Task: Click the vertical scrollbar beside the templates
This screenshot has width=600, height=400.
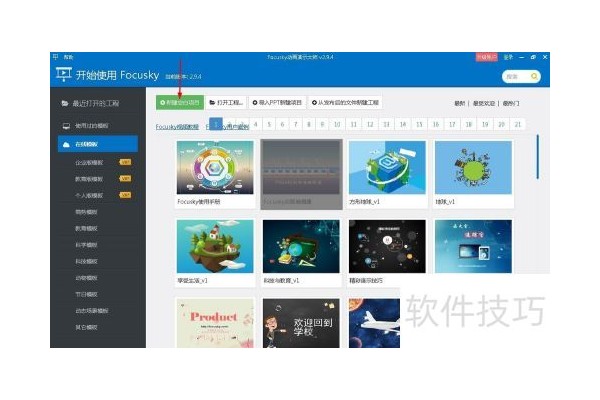Action: (x=538, y=157)
